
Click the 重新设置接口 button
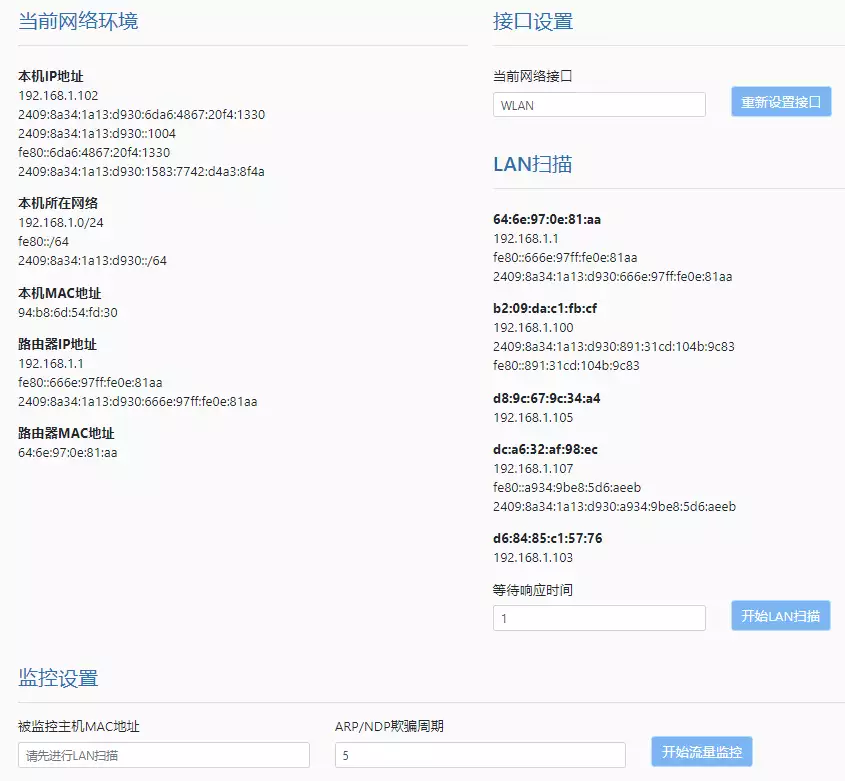pos(781,102)
